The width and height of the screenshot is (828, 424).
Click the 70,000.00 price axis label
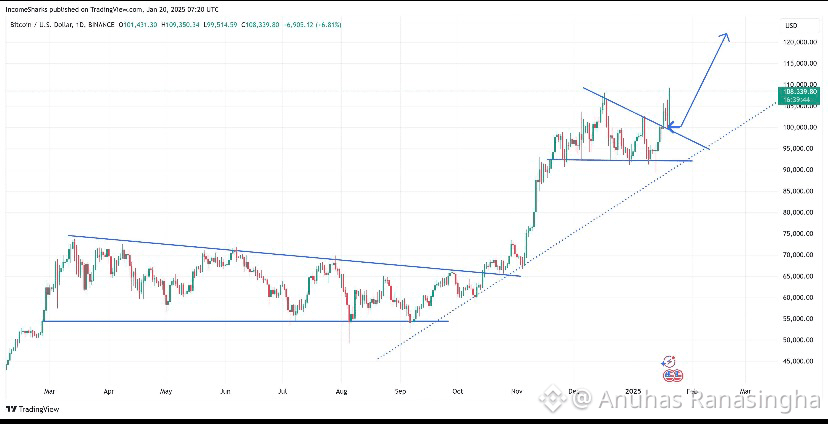pyautogui.click(x=798, y=255)
